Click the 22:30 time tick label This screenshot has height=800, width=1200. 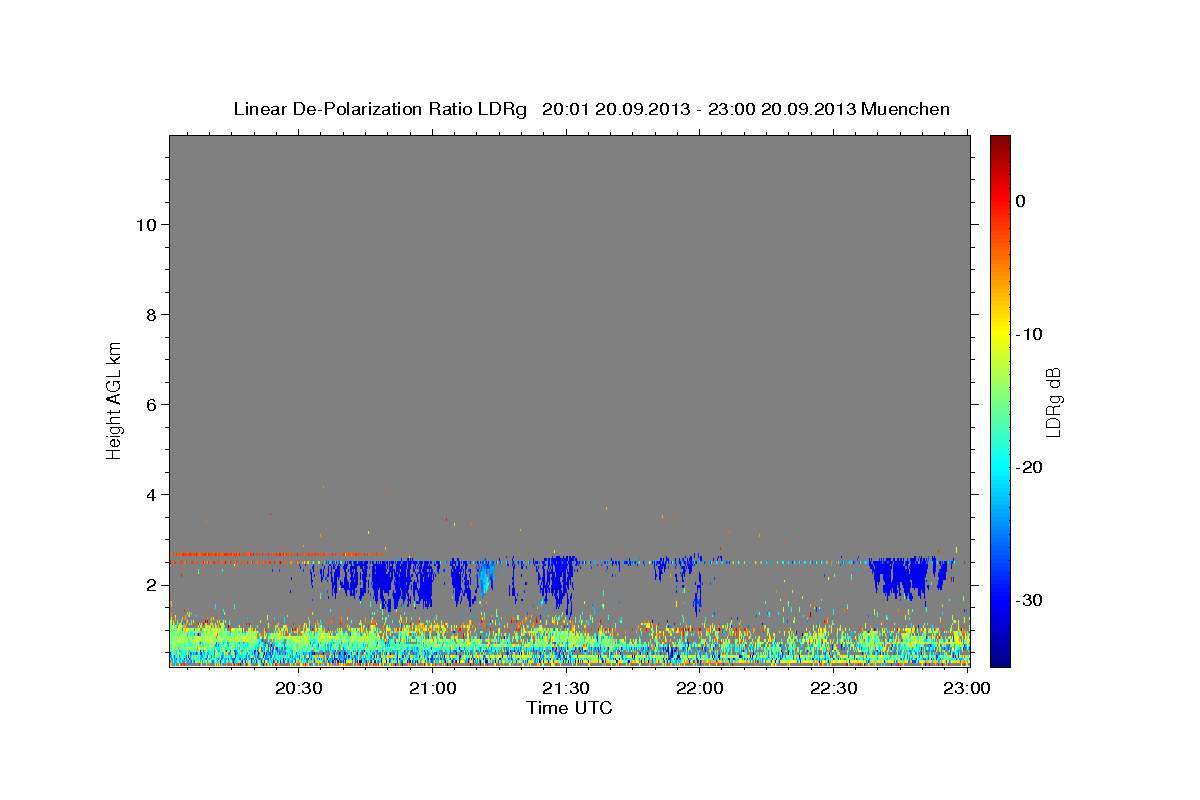click(x=833, y=688)
